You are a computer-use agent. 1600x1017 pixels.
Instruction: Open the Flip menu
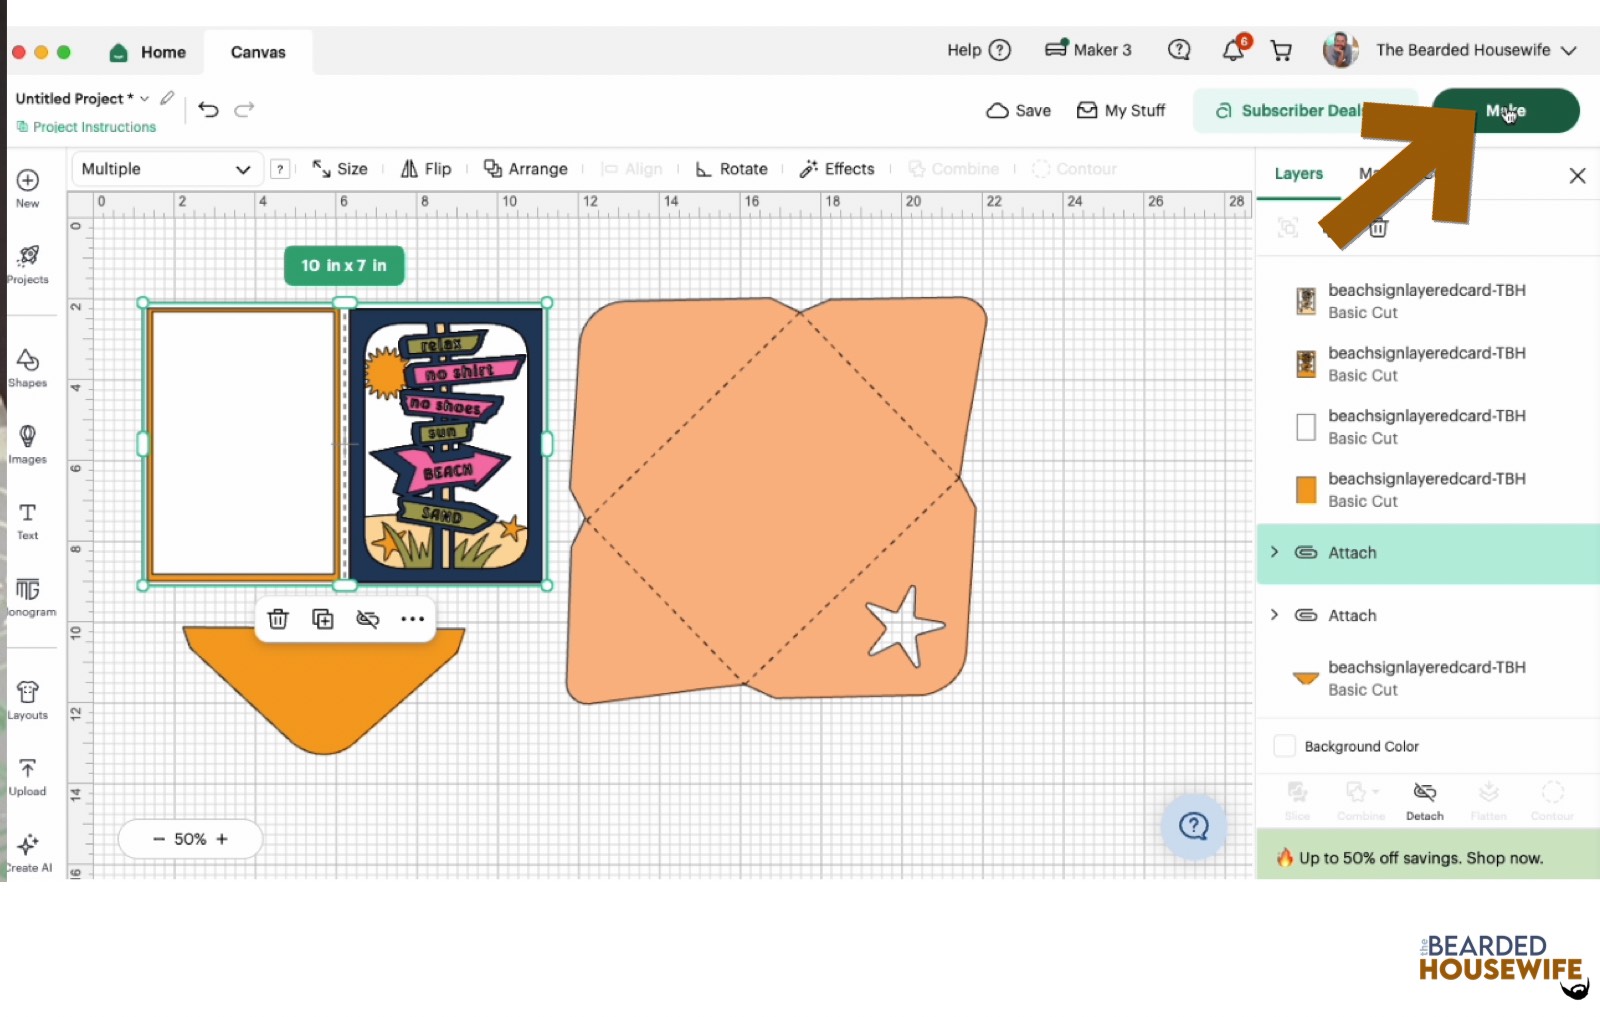(426, 169)
